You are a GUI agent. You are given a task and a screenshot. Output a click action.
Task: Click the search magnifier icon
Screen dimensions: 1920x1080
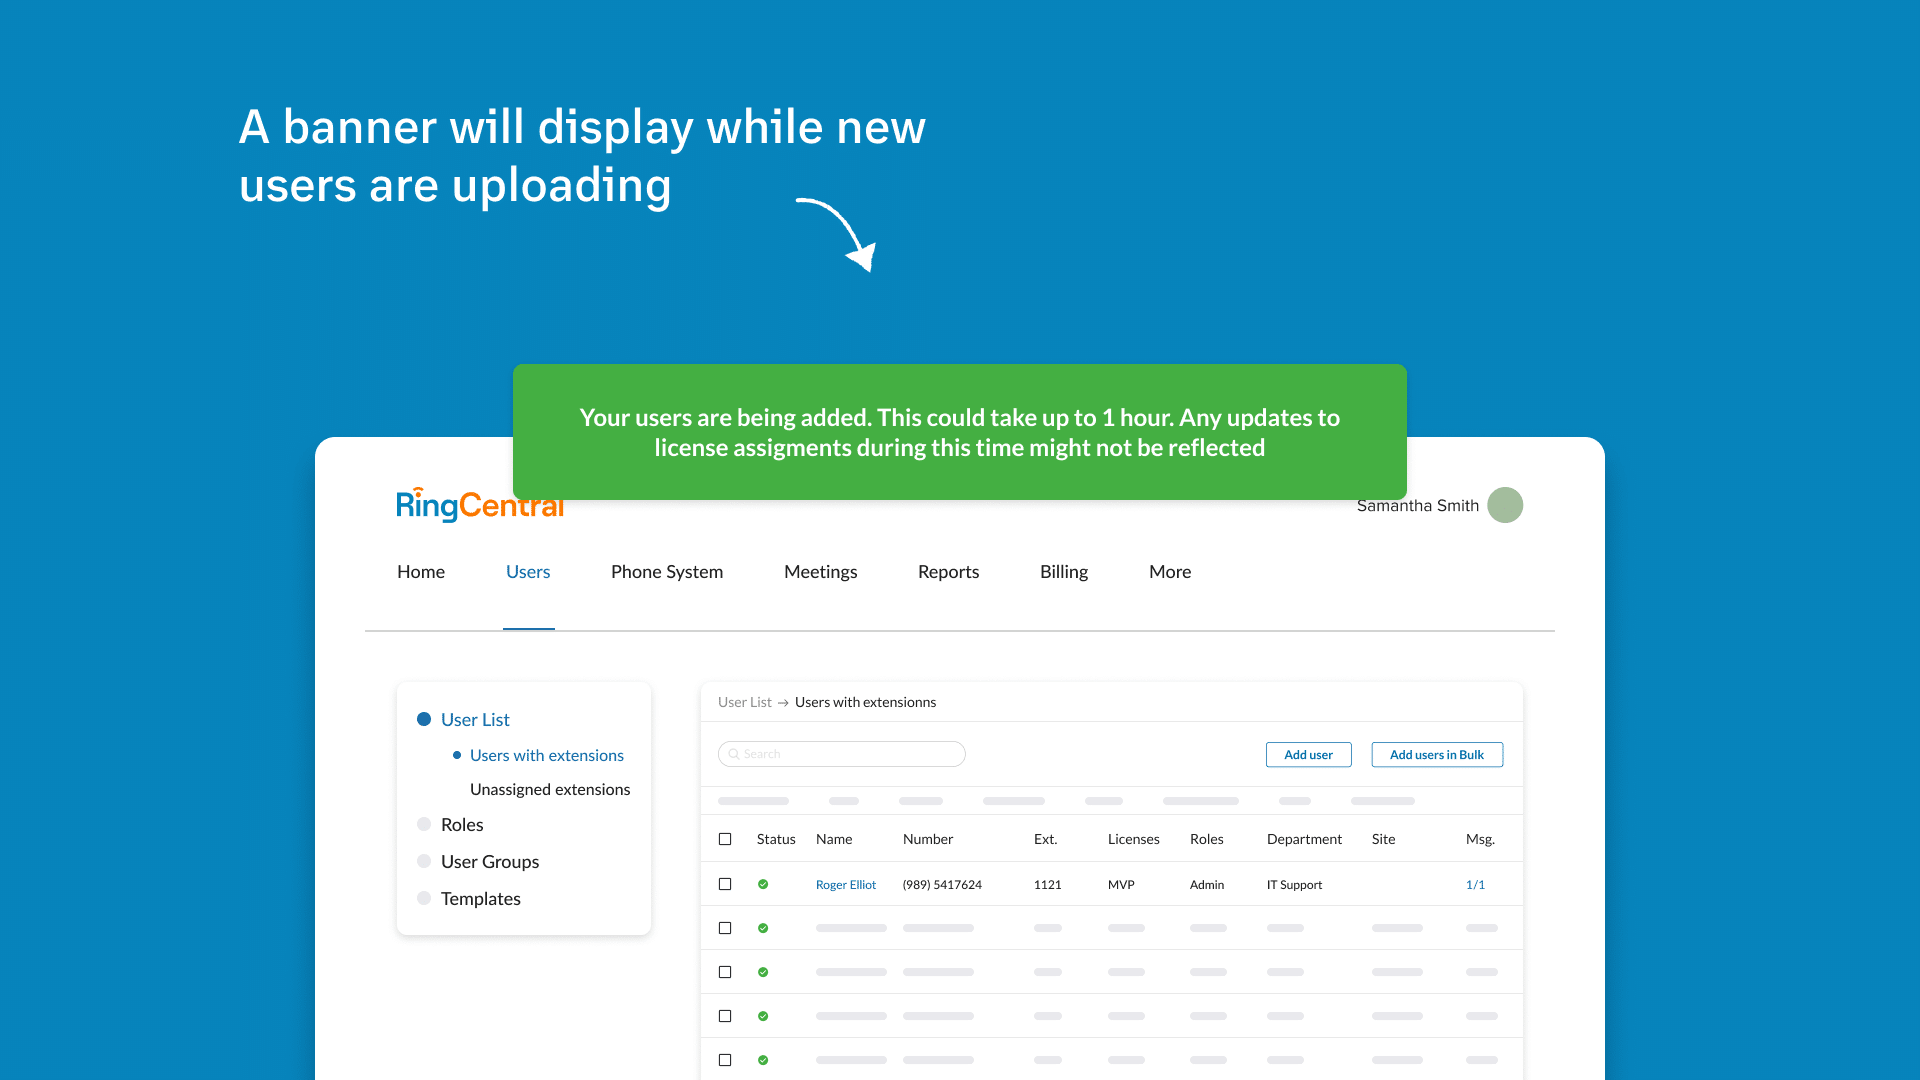click(x=734, y=754)
